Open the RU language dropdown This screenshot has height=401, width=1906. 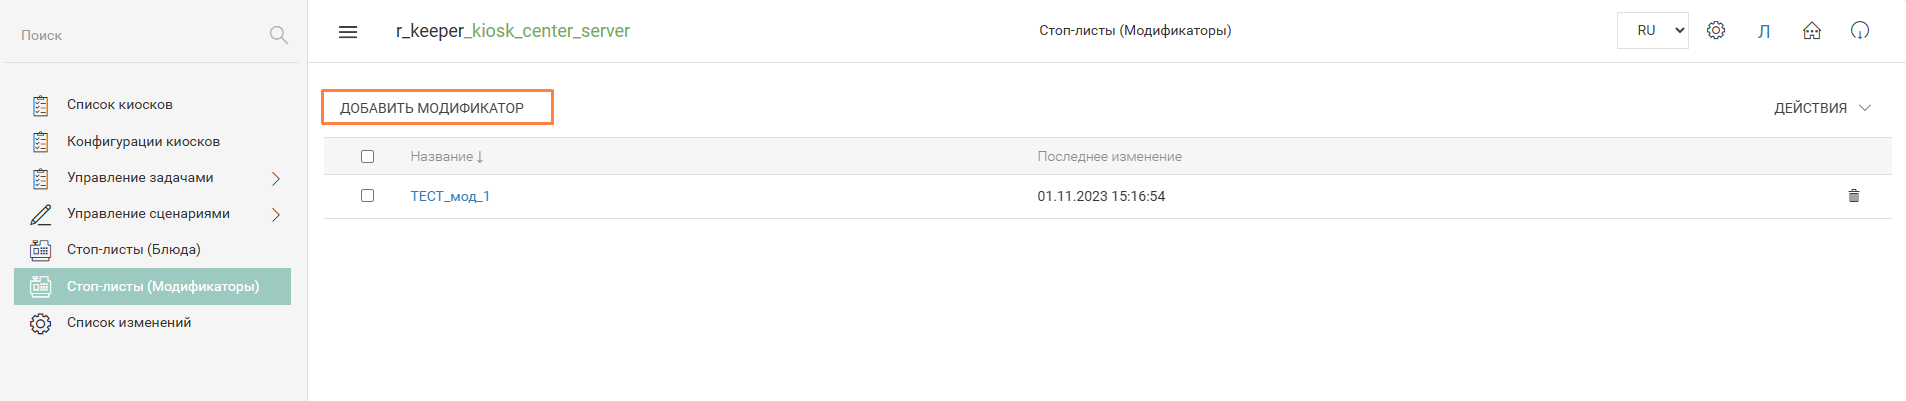[1652, 31]
